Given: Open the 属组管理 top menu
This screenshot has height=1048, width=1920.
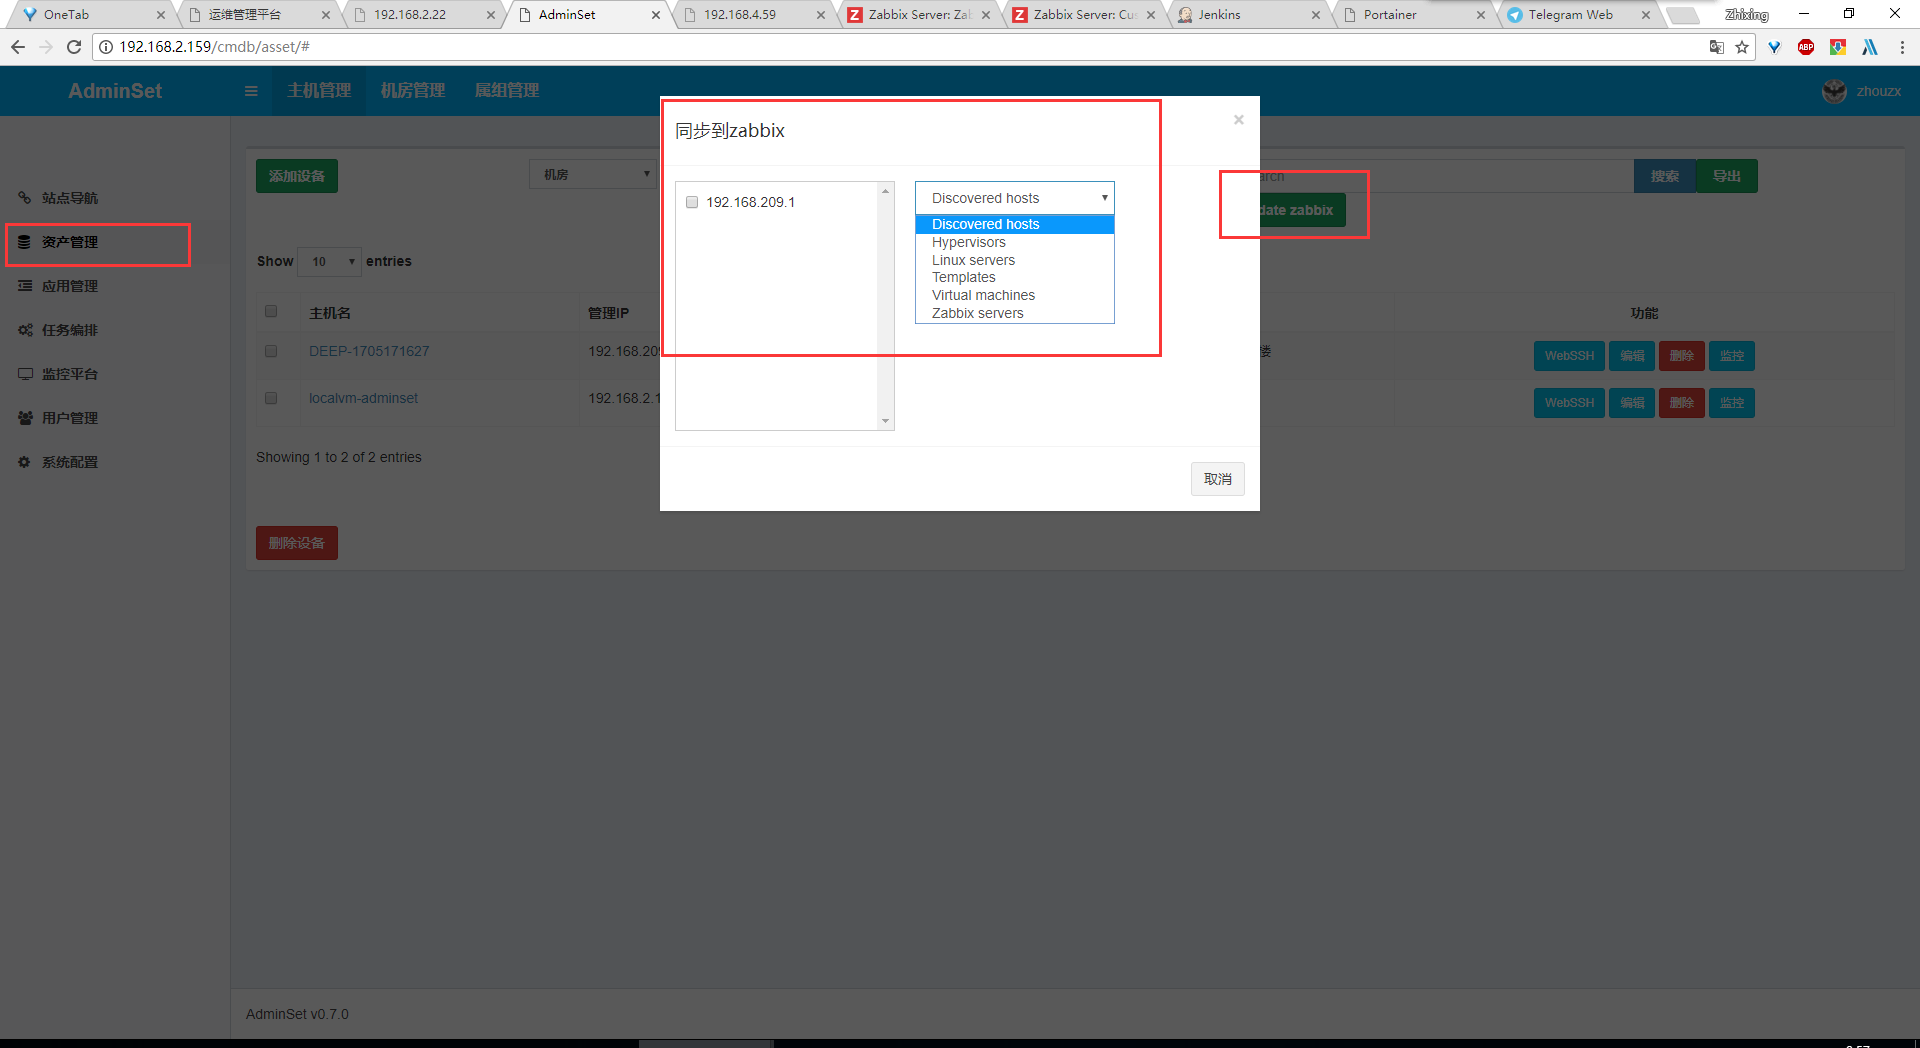Looking at the screenshot, I should coord(507,91).
